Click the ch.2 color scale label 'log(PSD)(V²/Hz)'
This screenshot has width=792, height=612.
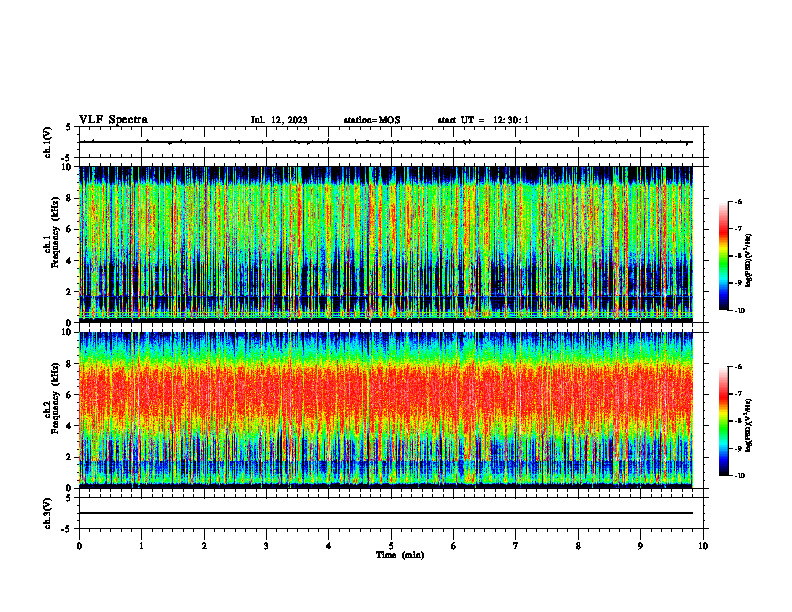pyautogui.click(x=749, y=425)
